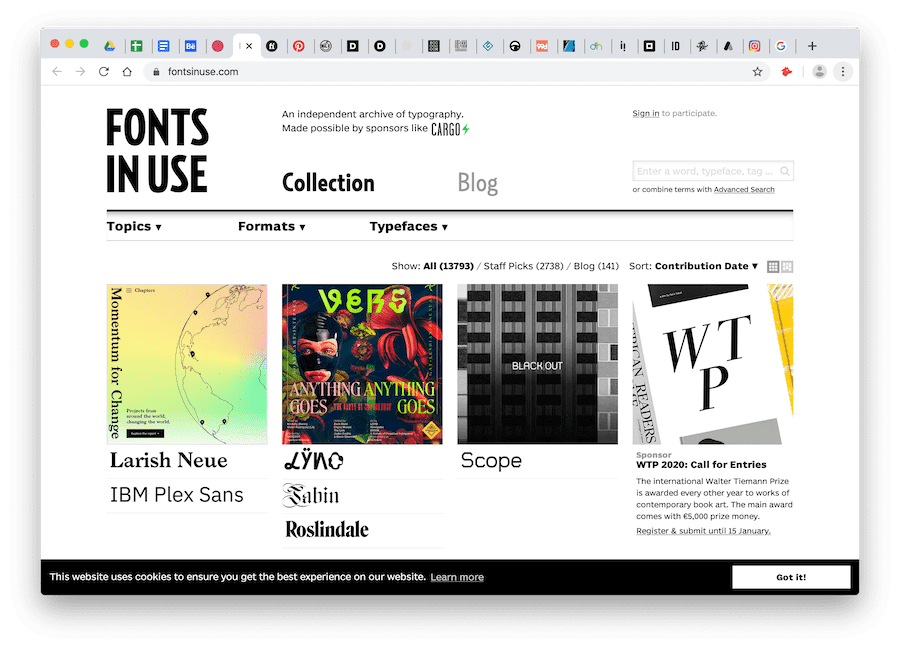The width and height of the screenshot is (900, 649).
Task: Open the Chrome three-dot menu
Action: [x=843, y=72]
